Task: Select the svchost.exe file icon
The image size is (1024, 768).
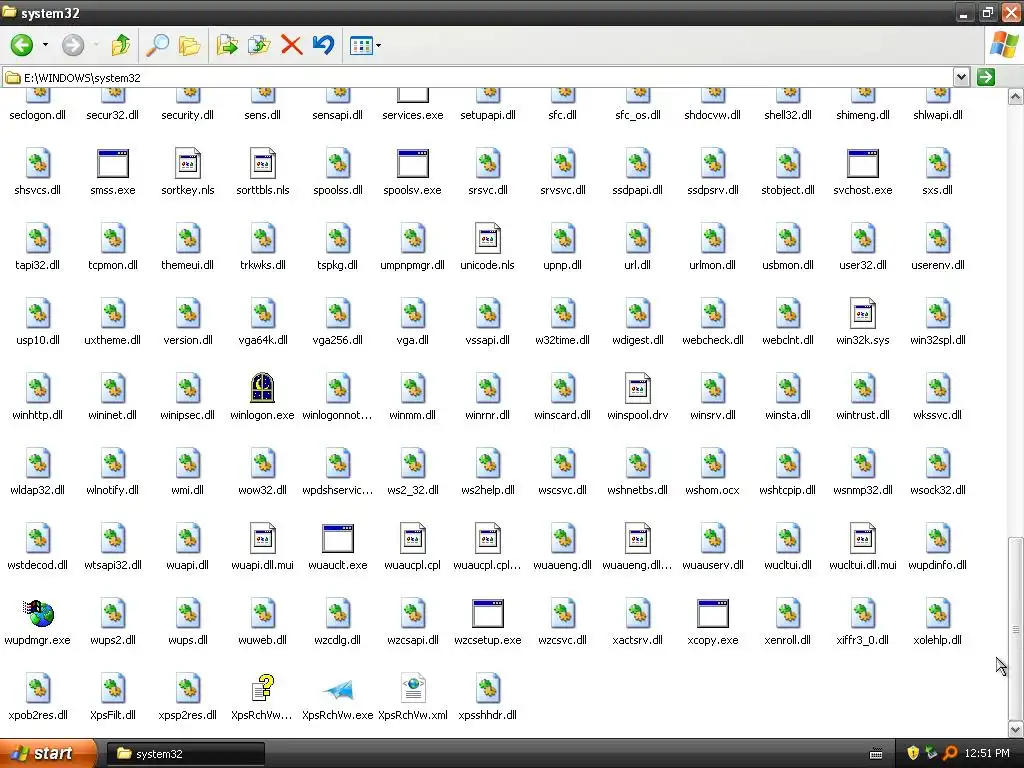Action: click(x=863, y=163)
